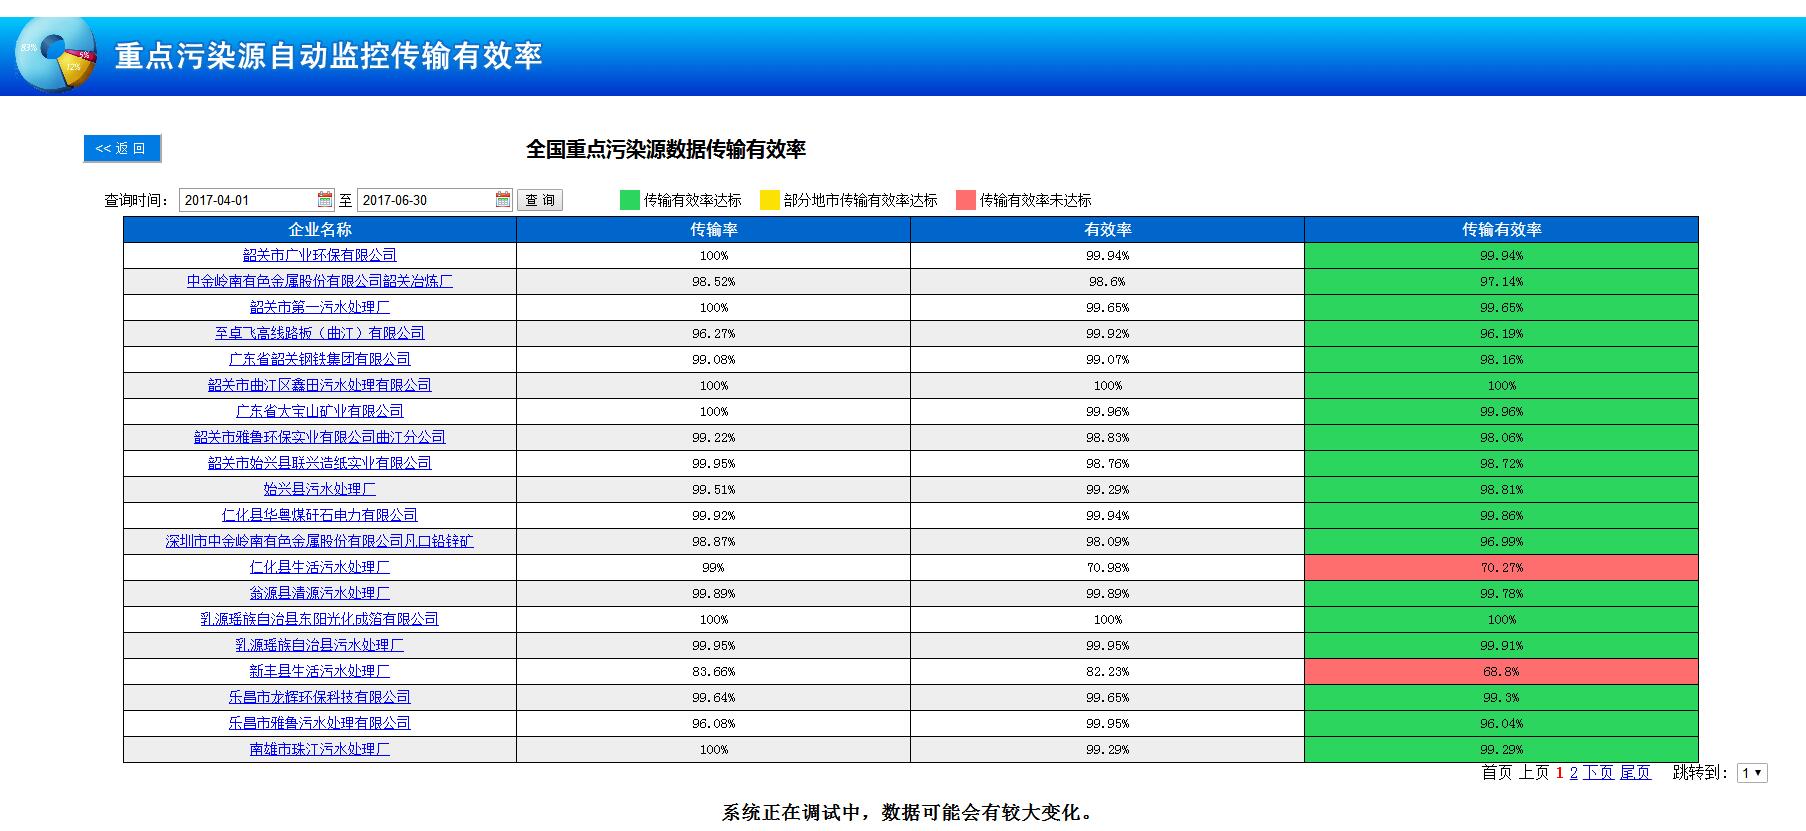The width and height of the screenshot is (1806, 831).
Task: Open calendar picker for end date
Action: click(503, 200)
